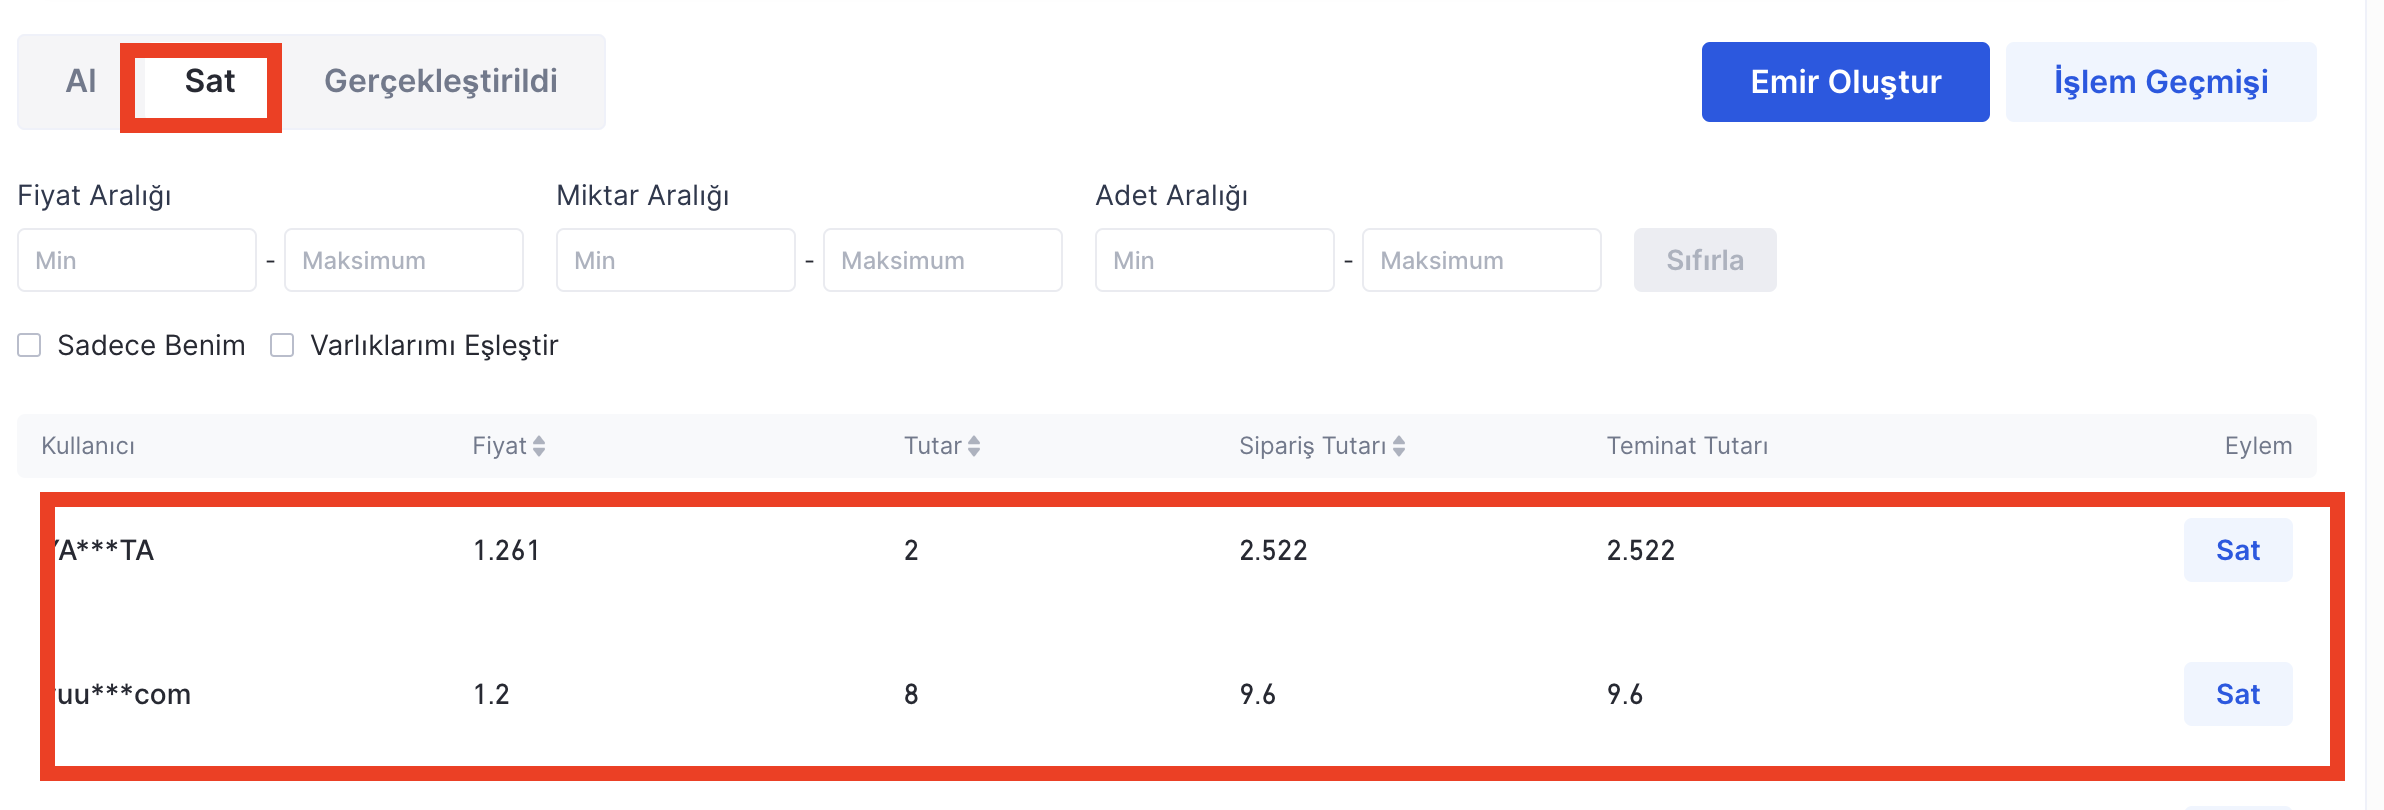This screenshot has width=2384, height=810.
Task: Enable the Sadece Benim checkbox
Action: coord(30,345)
